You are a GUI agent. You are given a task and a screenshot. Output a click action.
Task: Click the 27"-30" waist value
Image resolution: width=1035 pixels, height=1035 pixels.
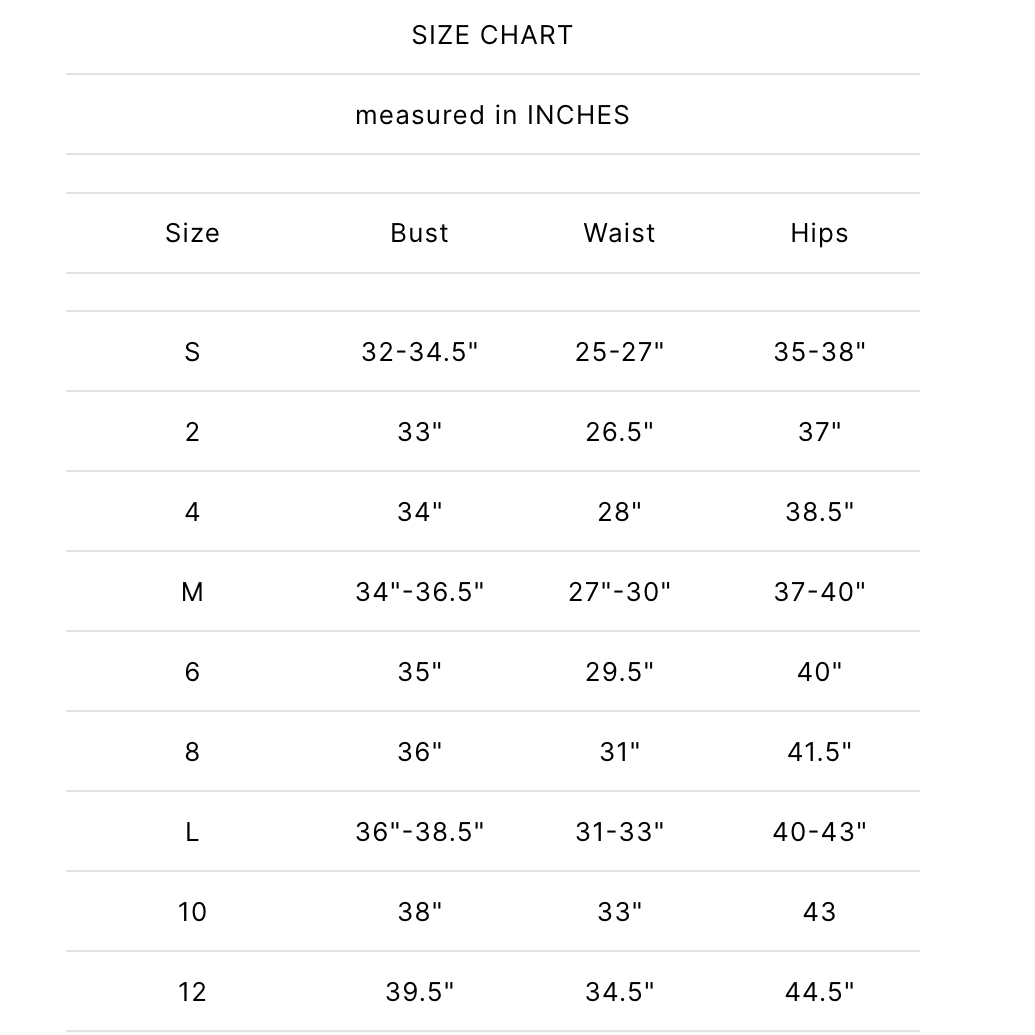point(619,591)
